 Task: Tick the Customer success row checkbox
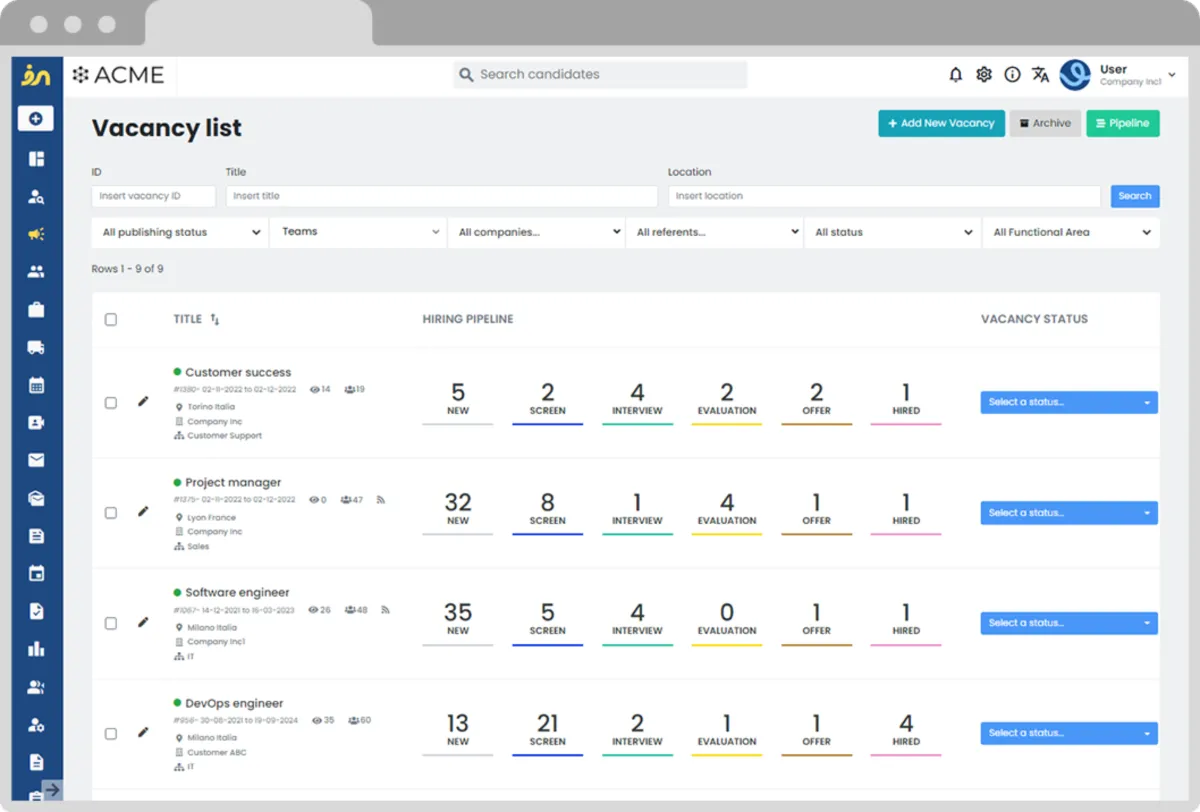point(111,403)
